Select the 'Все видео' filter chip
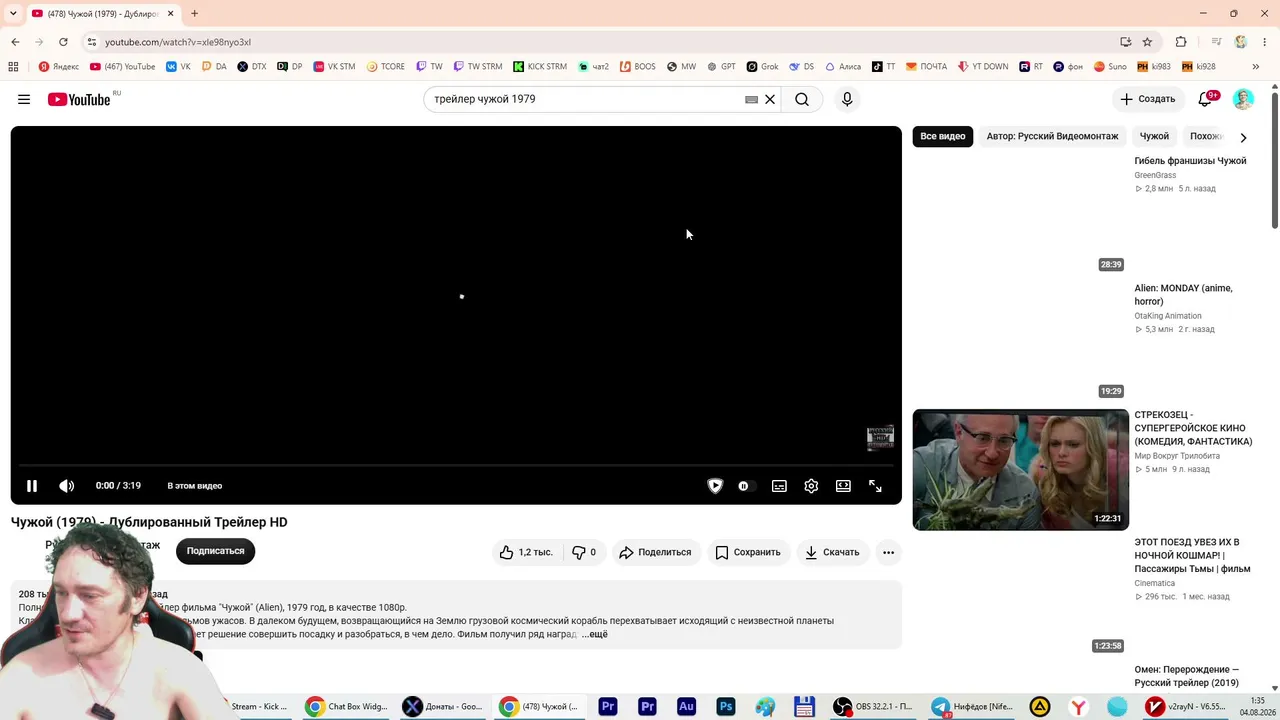The width and height of the screenshot is (1280, 720). [x=943, y=136]
